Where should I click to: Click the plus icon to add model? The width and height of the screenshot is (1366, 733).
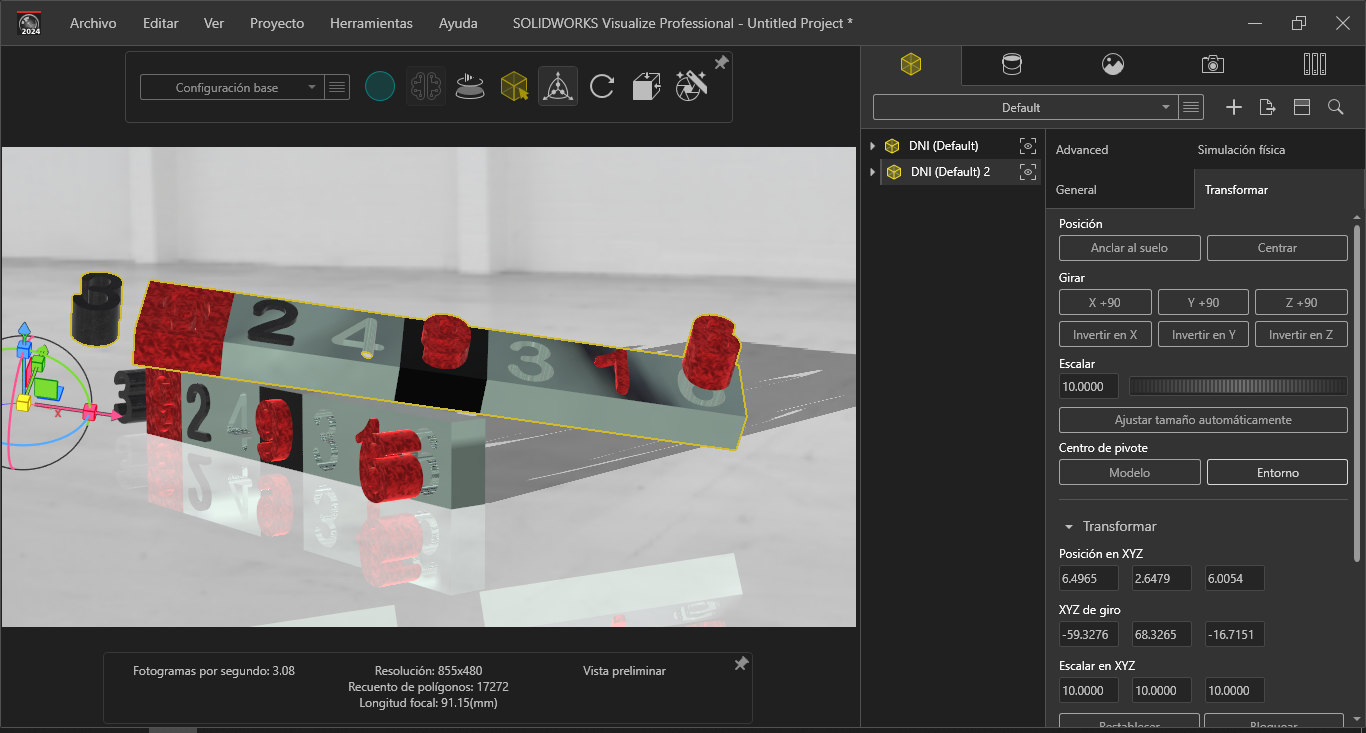tap(1234, 107)
